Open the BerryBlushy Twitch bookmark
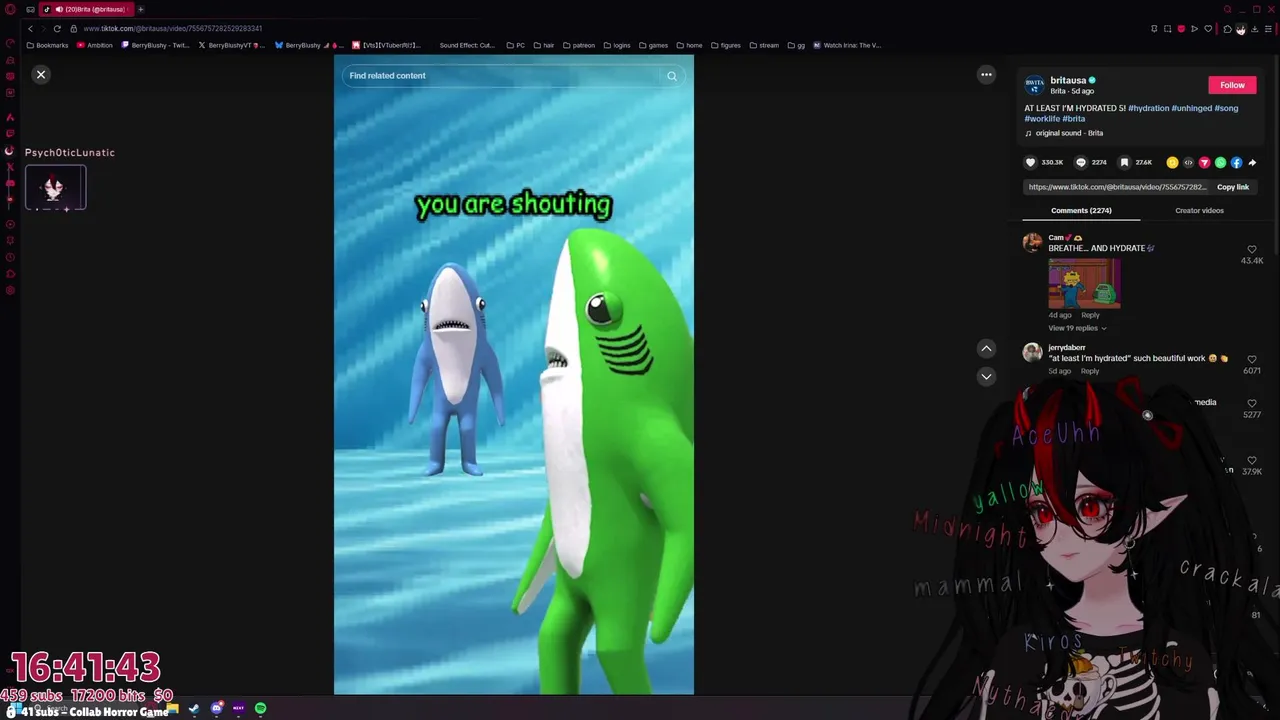The width and height of the screenshot is (1280, 720). [x=155, y=45]
